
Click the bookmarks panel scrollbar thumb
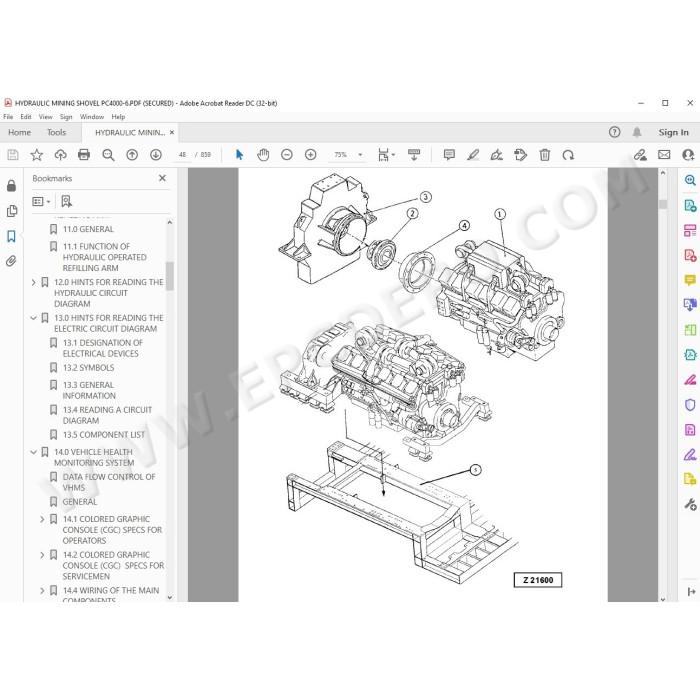click(170, 276)
